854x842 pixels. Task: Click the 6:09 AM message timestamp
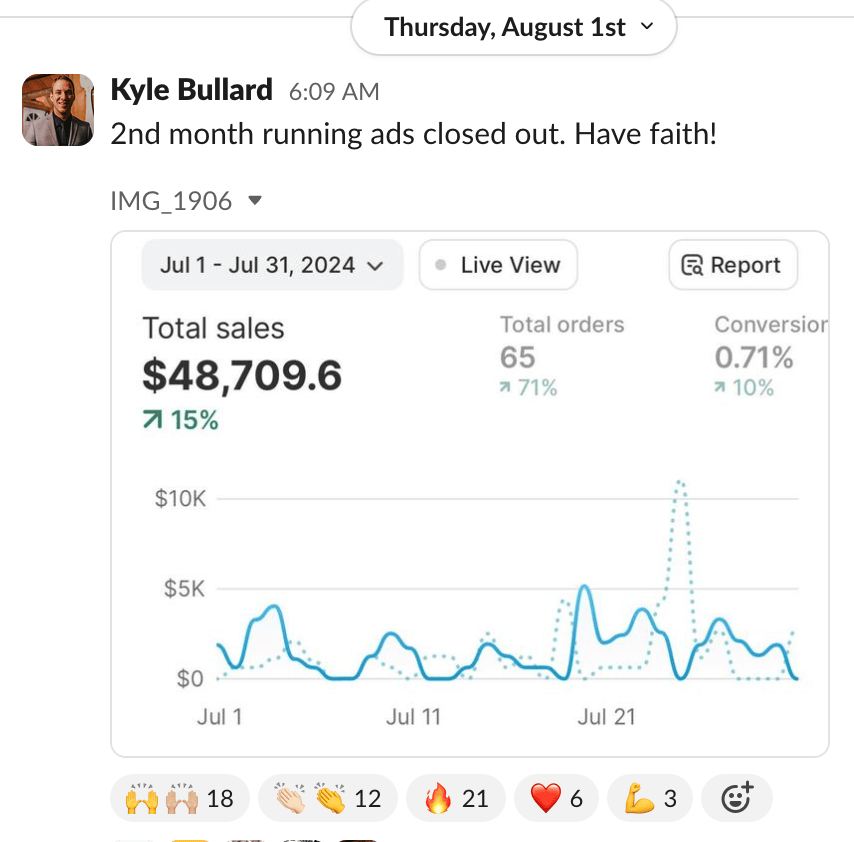[x=334, y=92]
